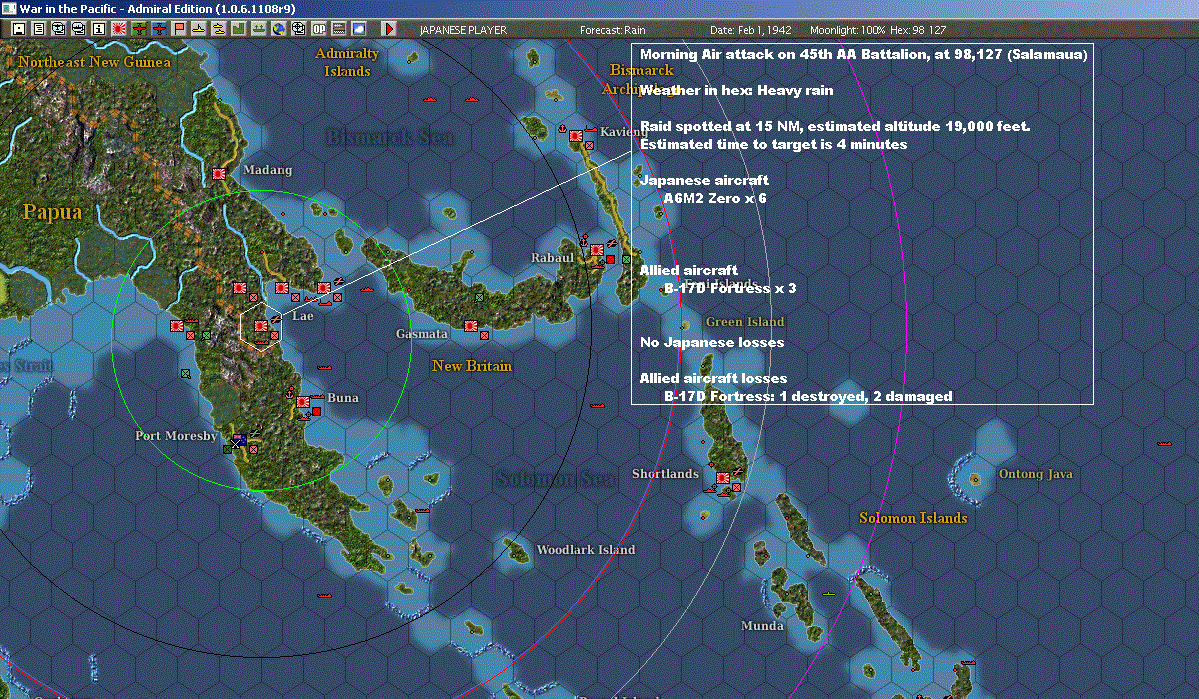Click 'No Japanese losses' text
1199x699 pixels.
[712, 343]
